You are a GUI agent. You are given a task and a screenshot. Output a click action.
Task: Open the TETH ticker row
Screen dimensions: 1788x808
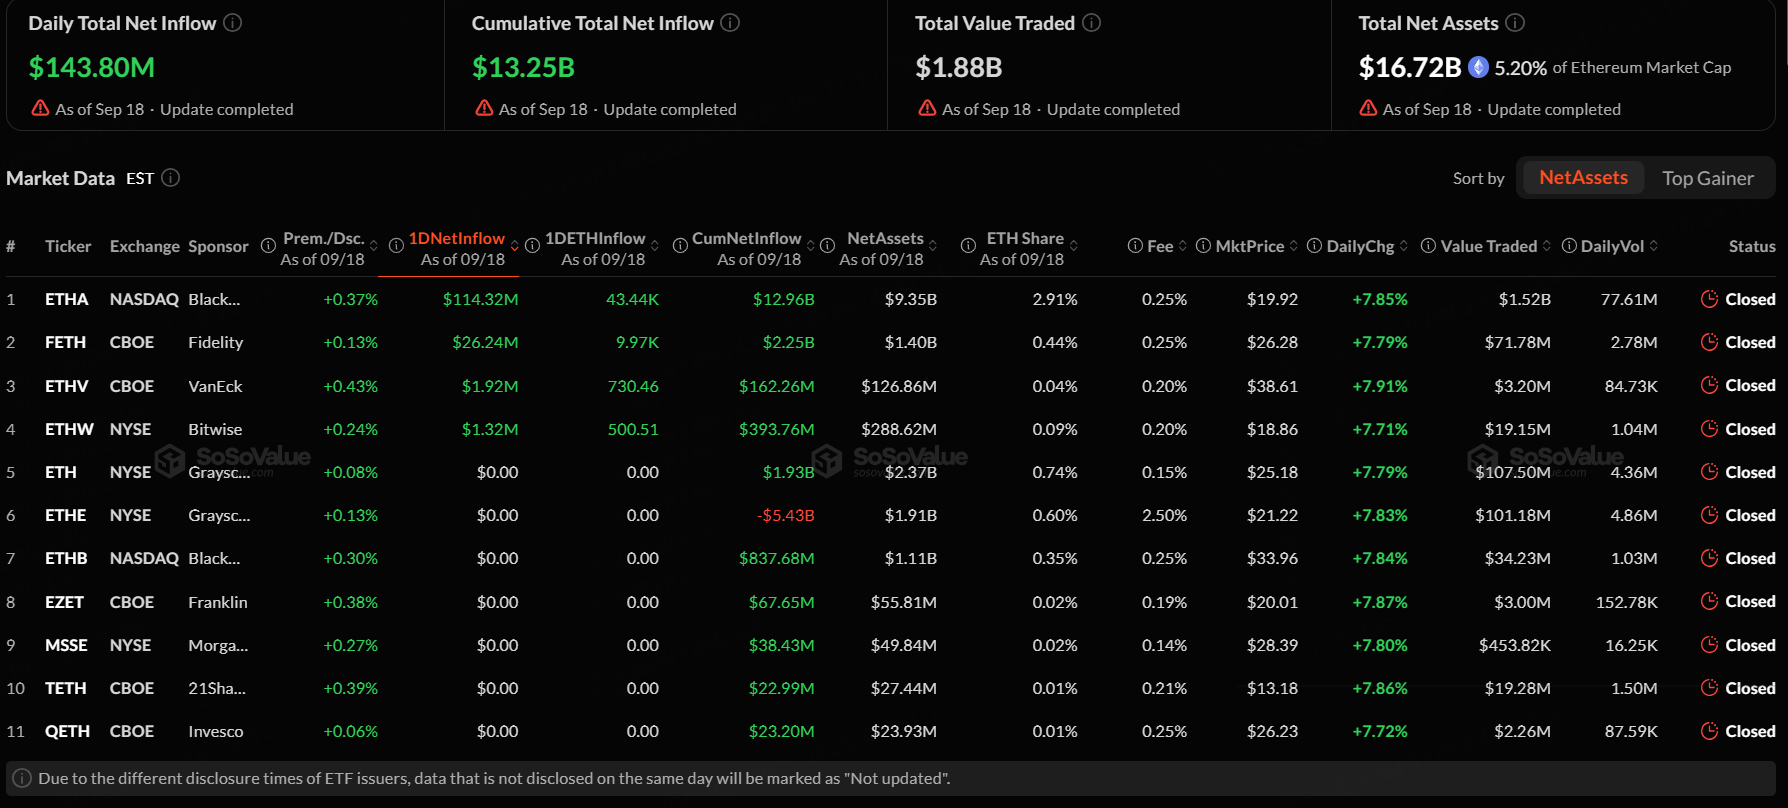pyautogui.click(x=65, y=688)
